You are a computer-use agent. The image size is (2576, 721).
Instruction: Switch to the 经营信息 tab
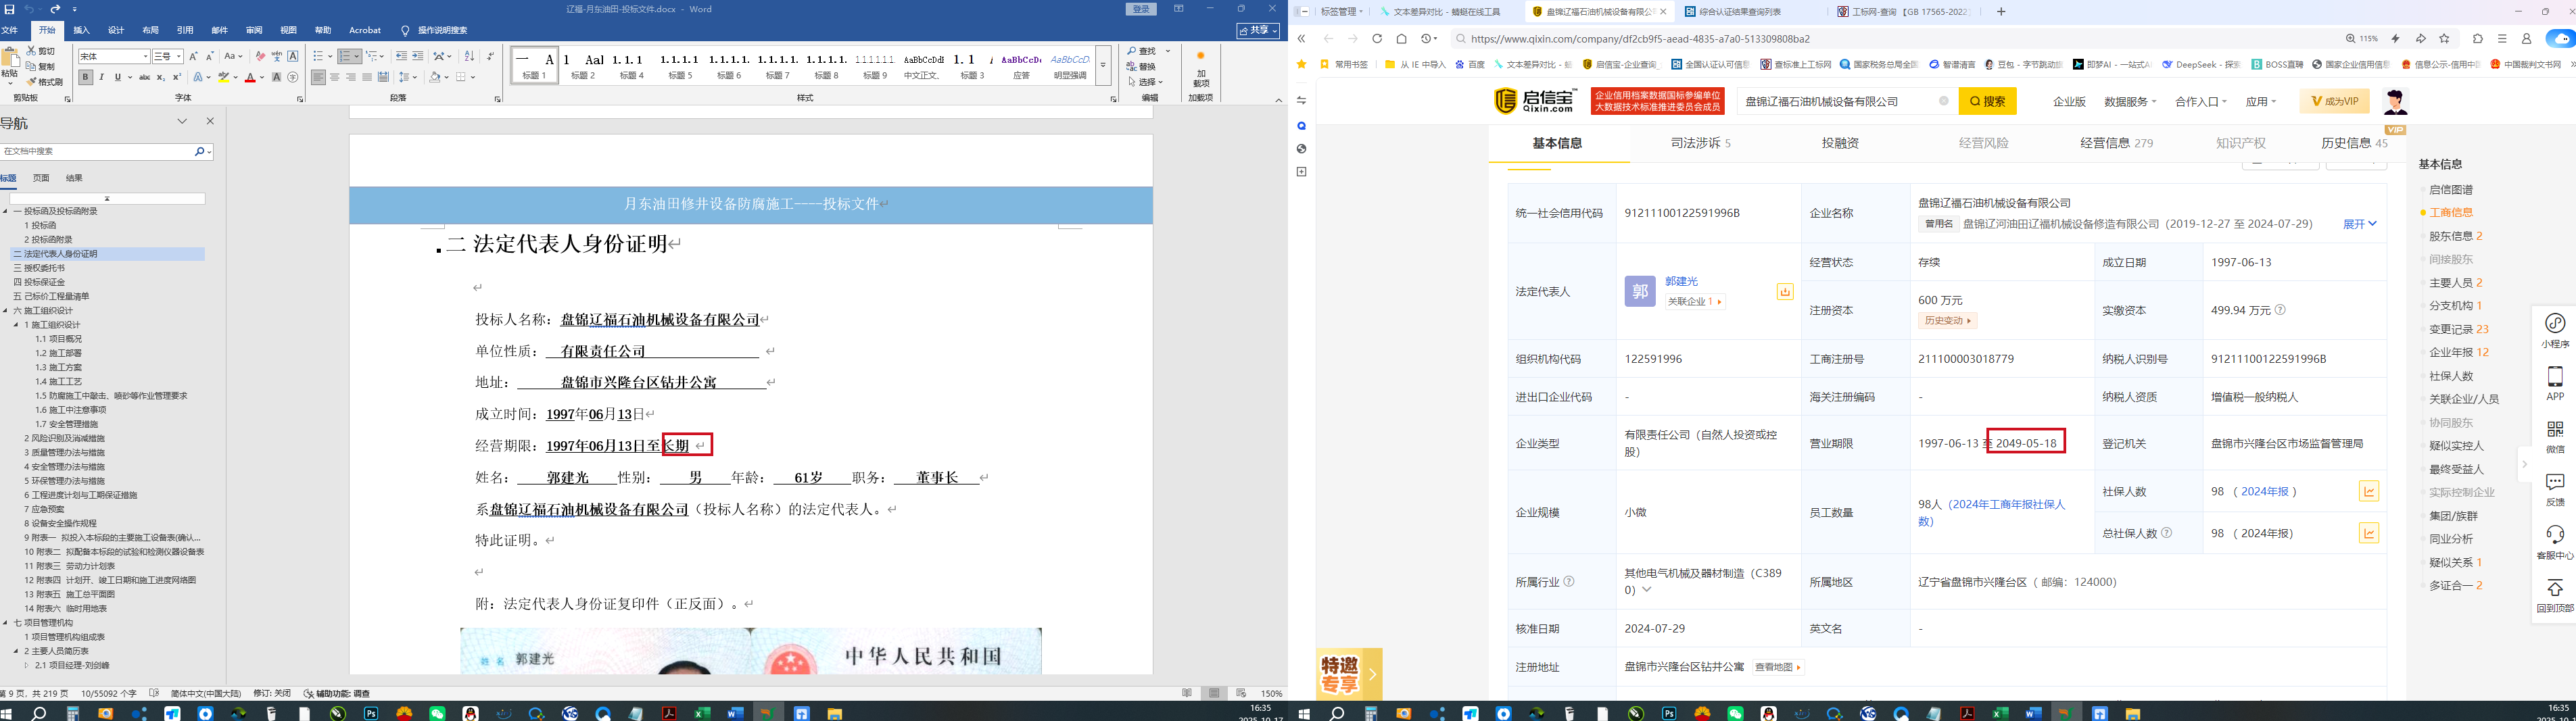pyautogui.click(x=2116, y=143)
